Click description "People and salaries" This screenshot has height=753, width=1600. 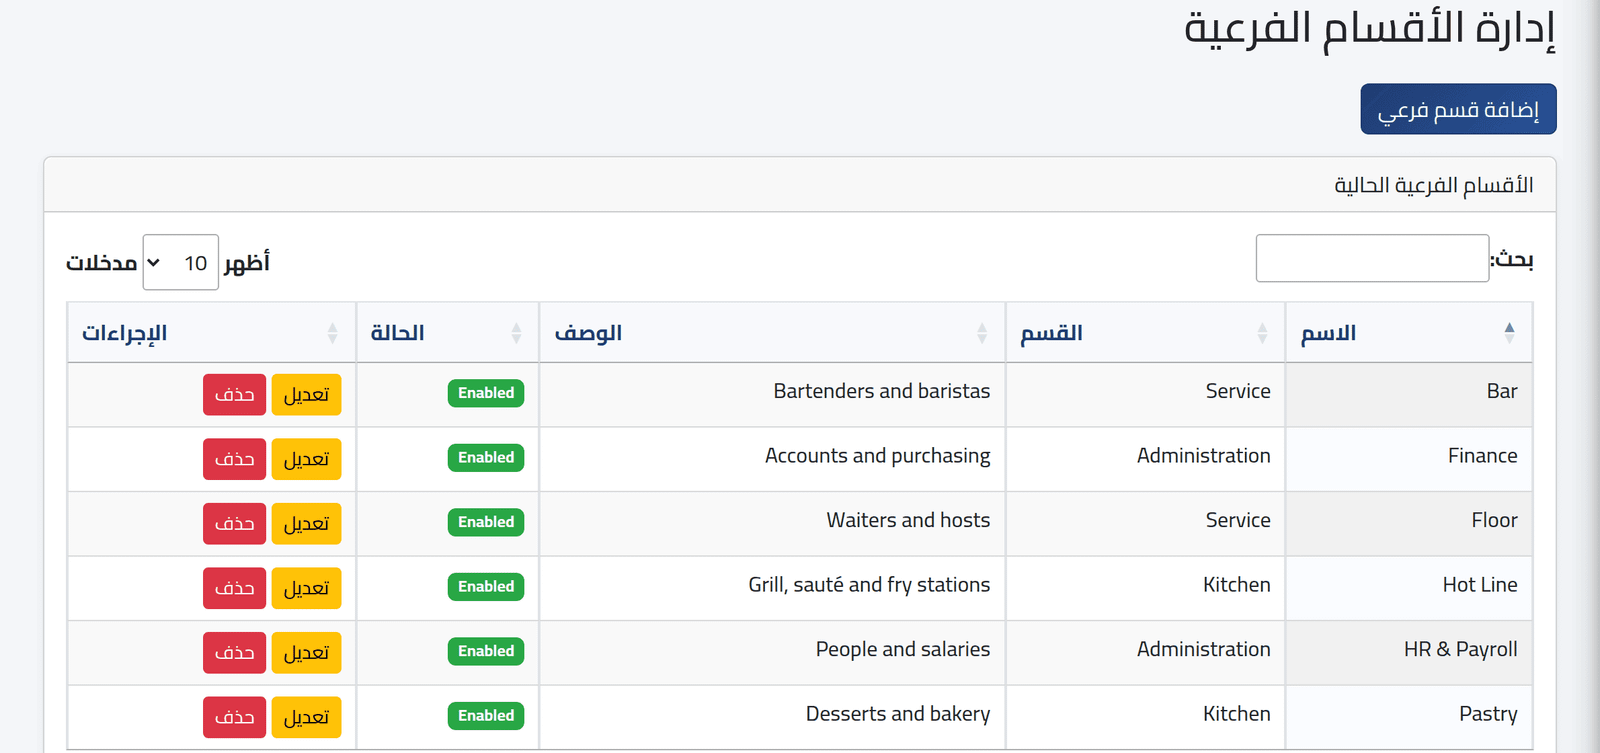(x=903, y=649)
